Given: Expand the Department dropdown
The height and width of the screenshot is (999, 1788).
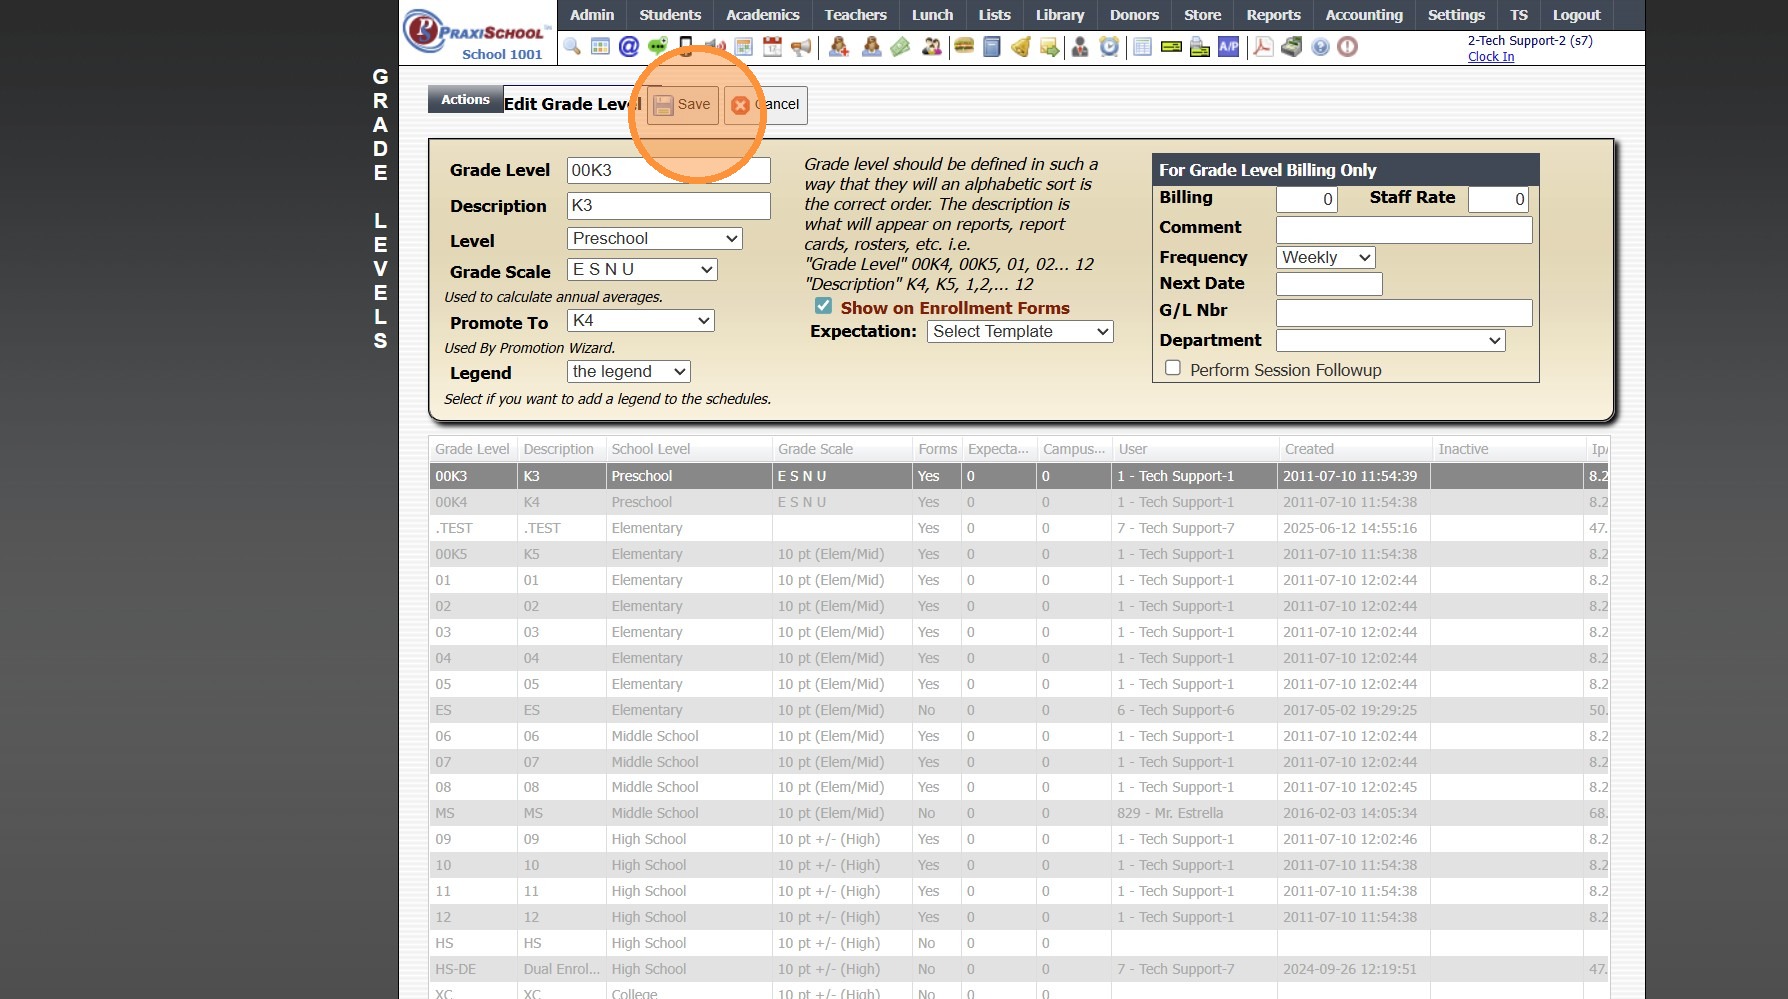Looking at the screenshot, I should 1391,341.
